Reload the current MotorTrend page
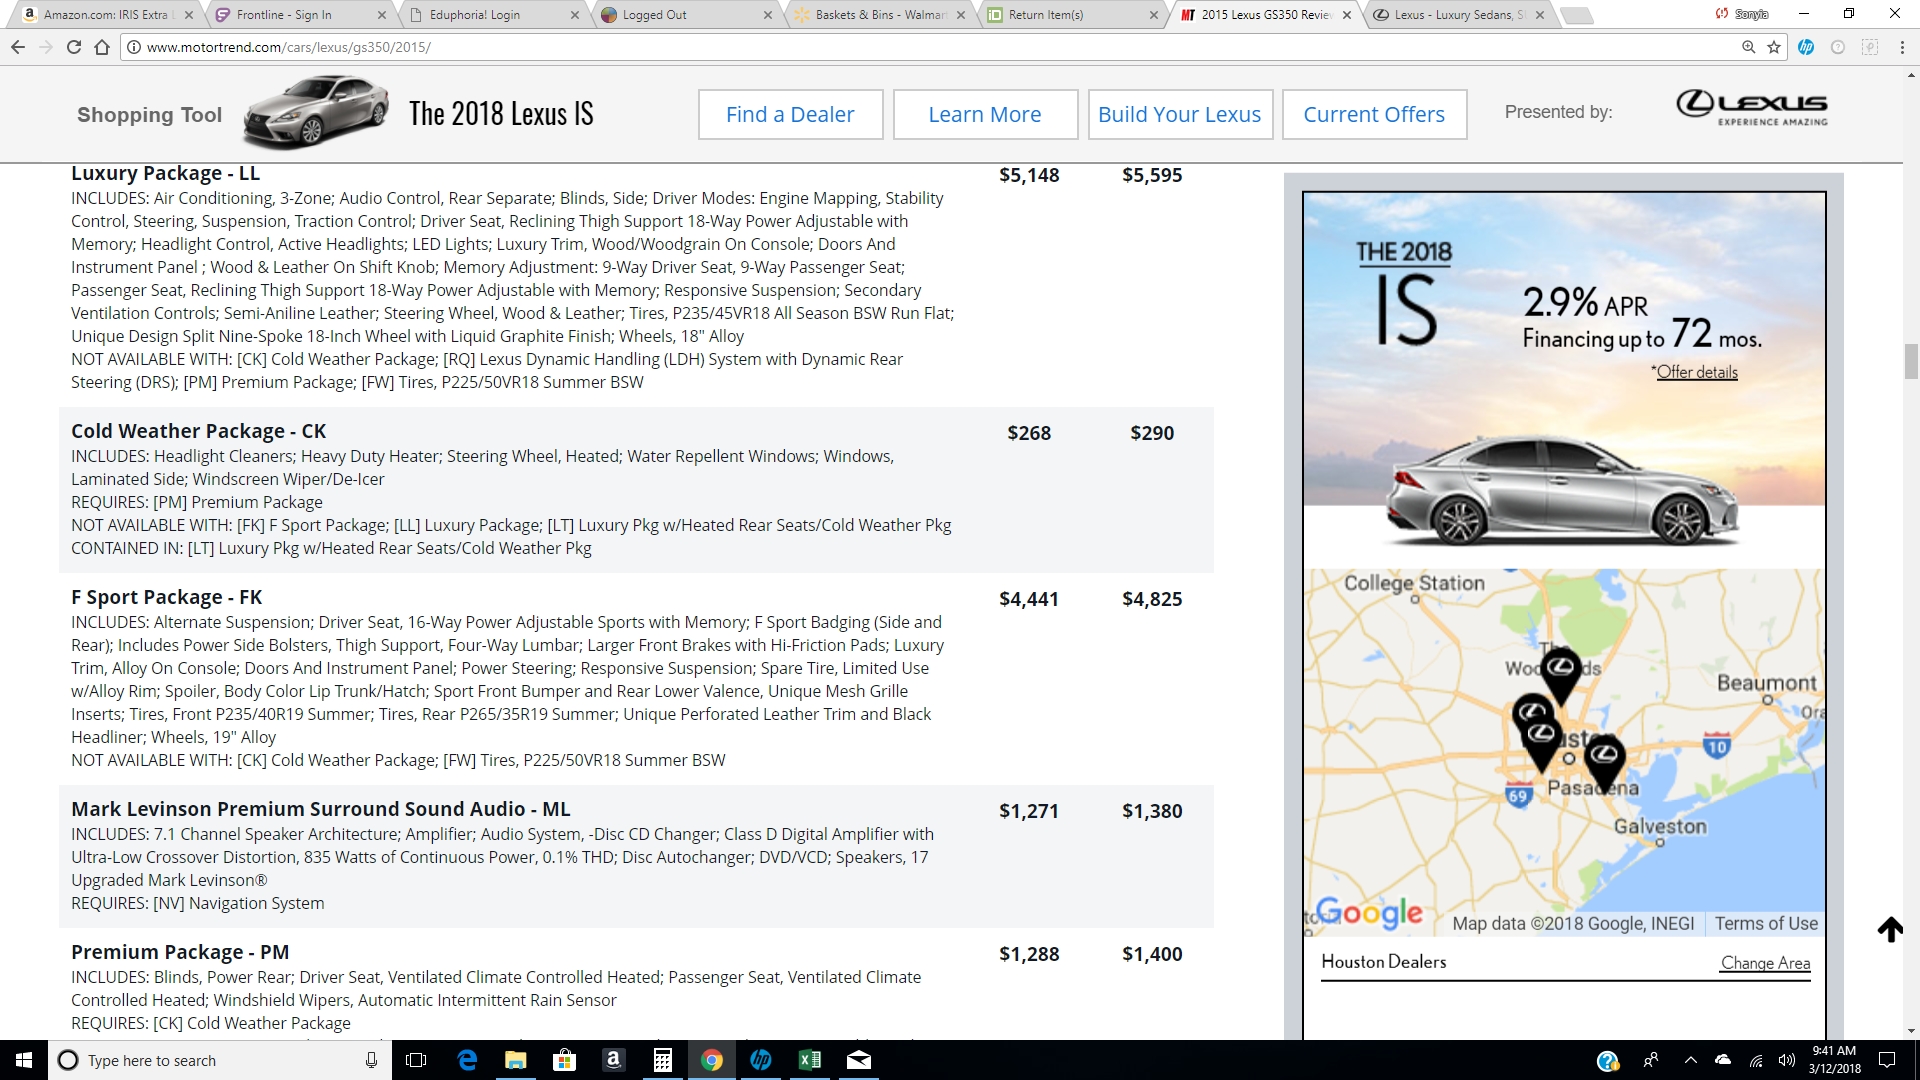 point(75,46)
